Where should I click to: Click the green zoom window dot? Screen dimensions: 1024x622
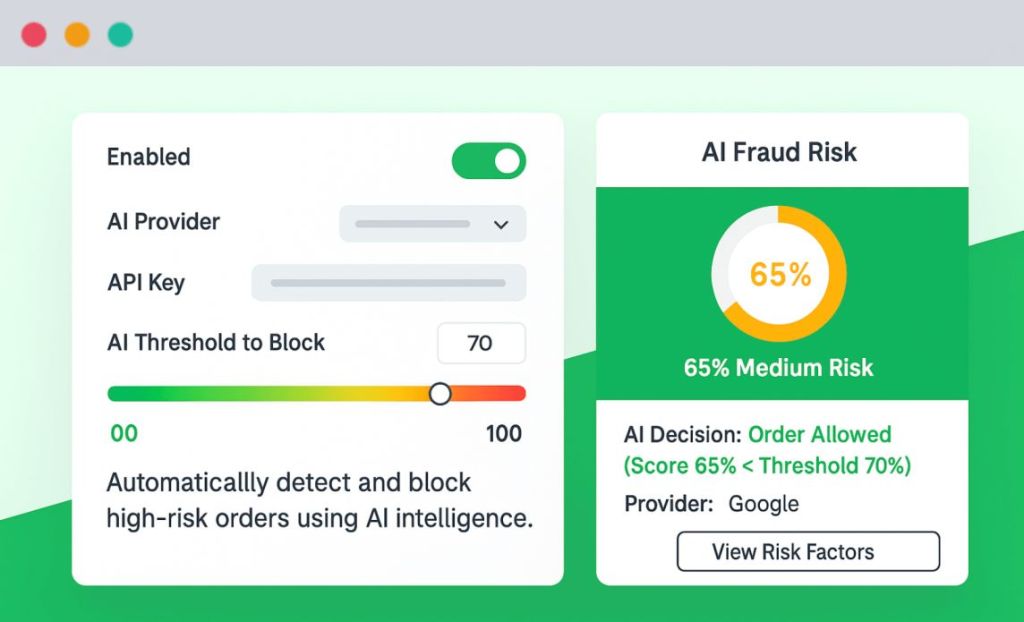[118, 33]
